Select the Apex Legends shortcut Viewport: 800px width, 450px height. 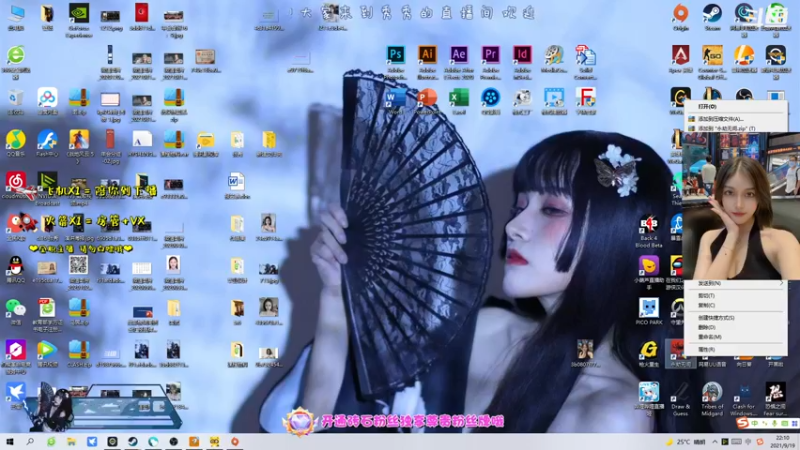pos(681,55)
